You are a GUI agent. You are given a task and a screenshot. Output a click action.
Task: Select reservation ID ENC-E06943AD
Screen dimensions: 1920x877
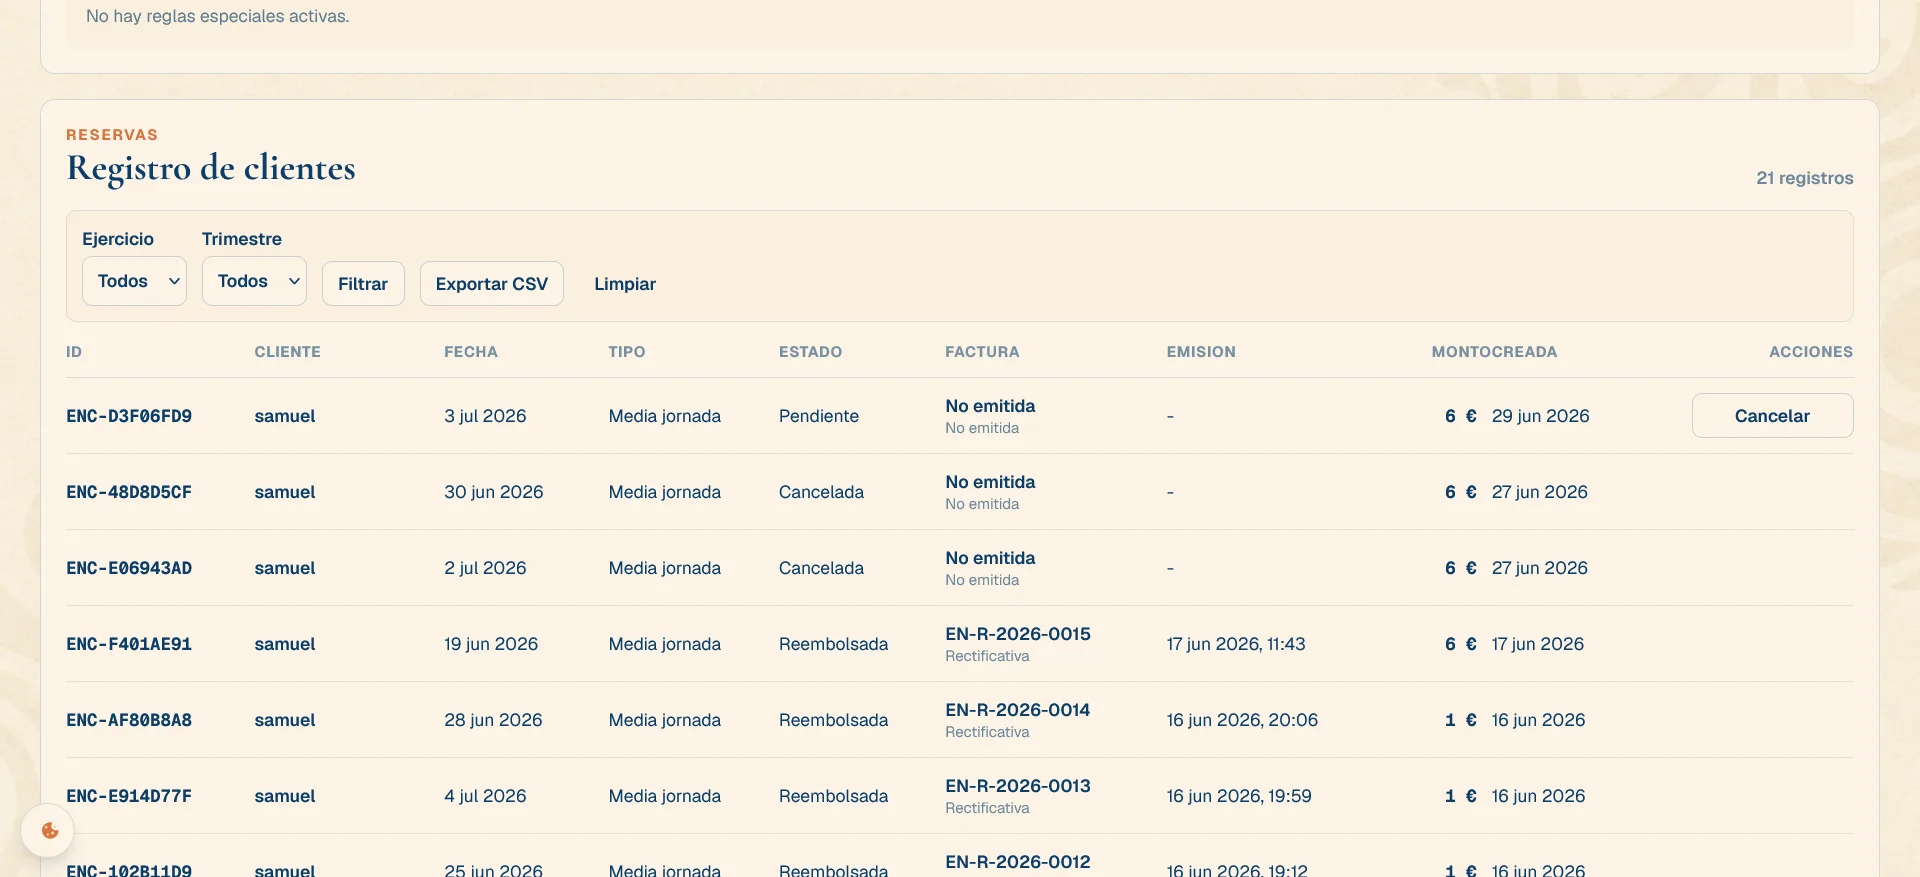(x=129, y=568)
